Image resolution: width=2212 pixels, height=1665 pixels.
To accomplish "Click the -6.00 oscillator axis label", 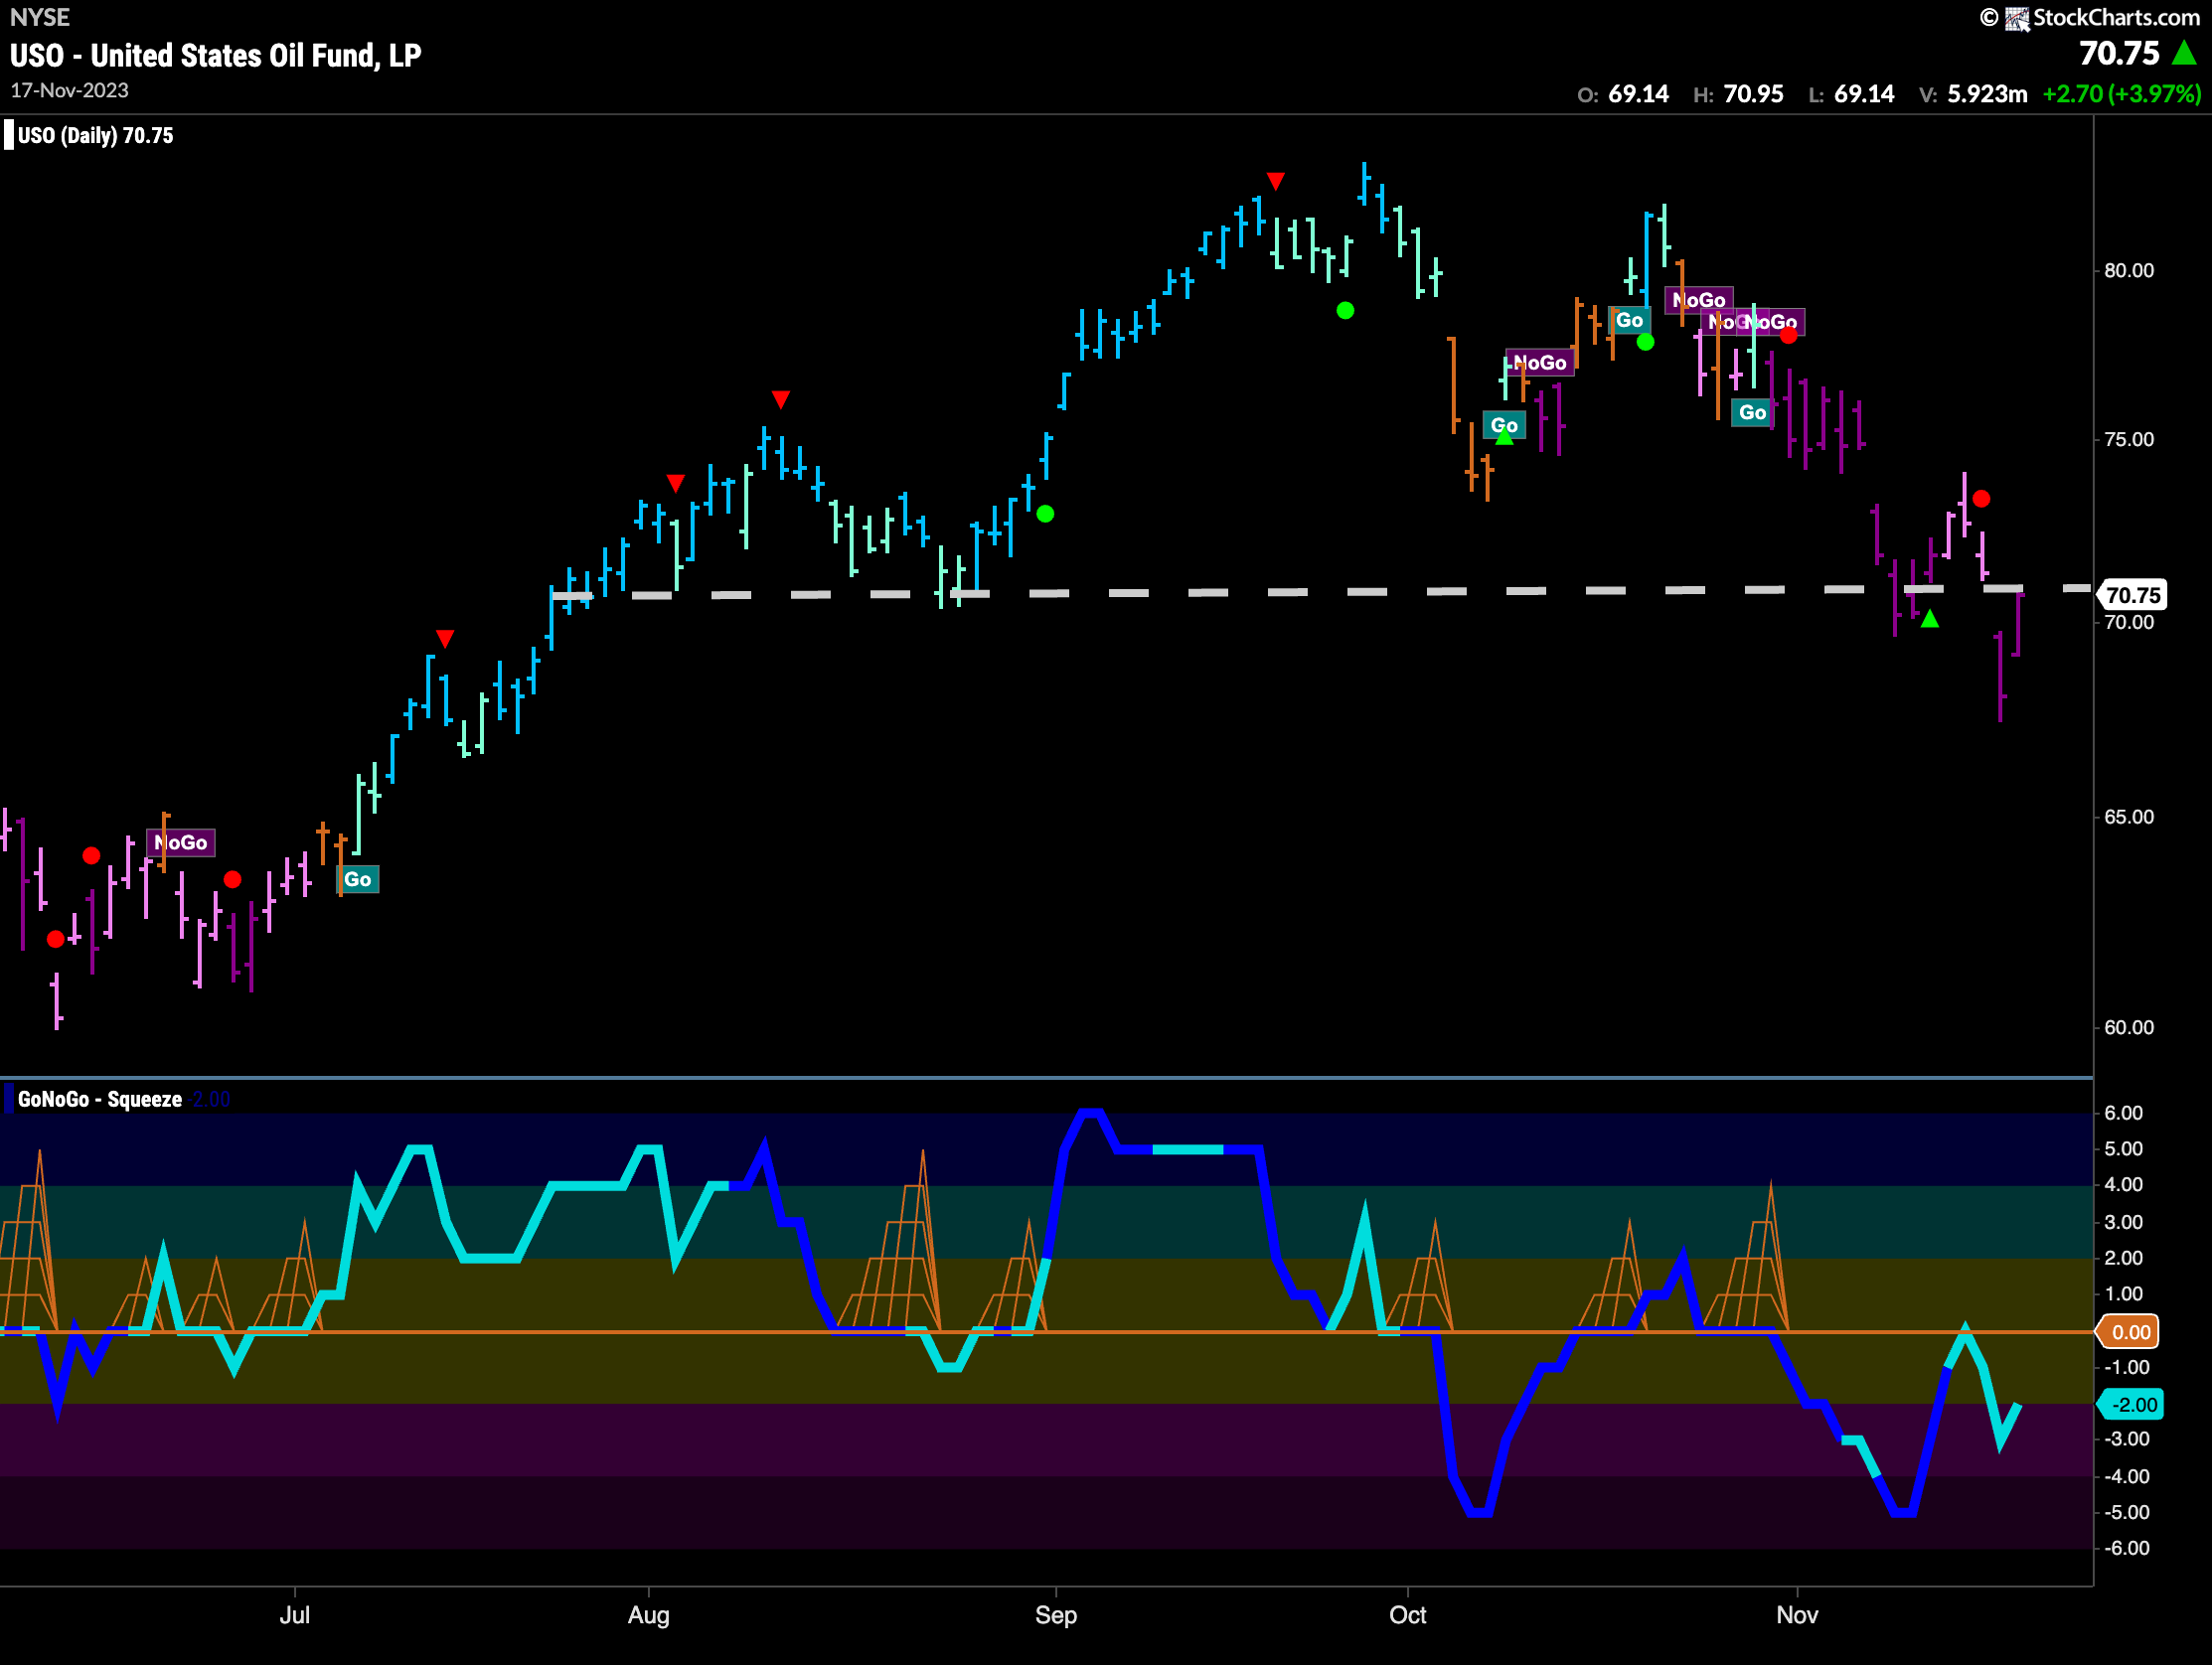I will (x=2125, y=1548).
